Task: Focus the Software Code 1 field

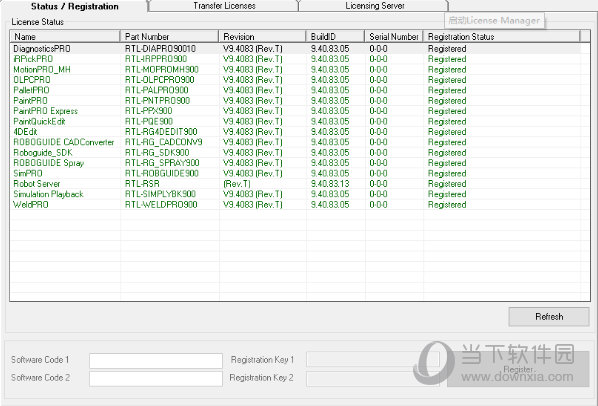Action: (156, 361)
